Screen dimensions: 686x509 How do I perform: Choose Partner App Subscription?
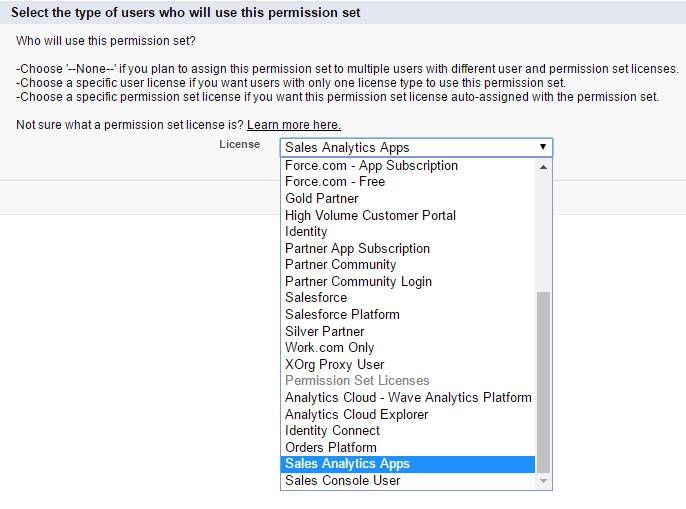click(x=357, y=248)
